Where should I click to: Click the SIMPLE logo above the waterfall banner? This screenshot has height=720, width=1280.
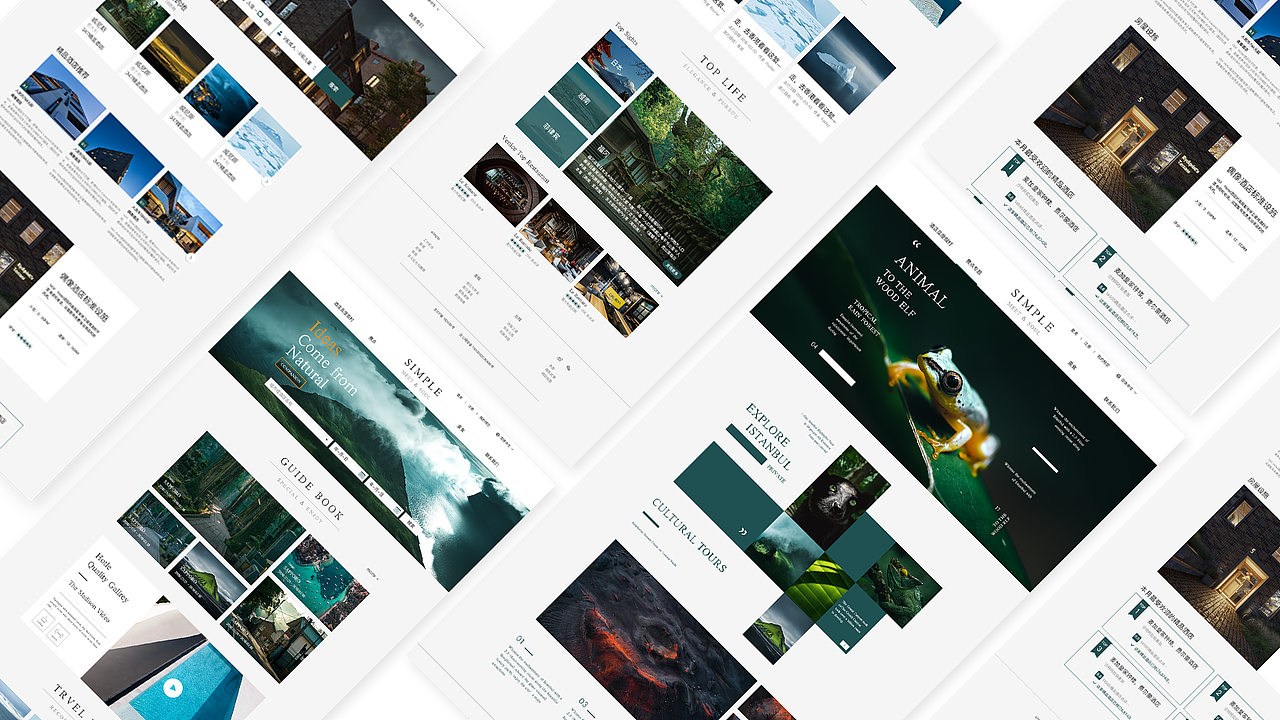click(424, 378)
